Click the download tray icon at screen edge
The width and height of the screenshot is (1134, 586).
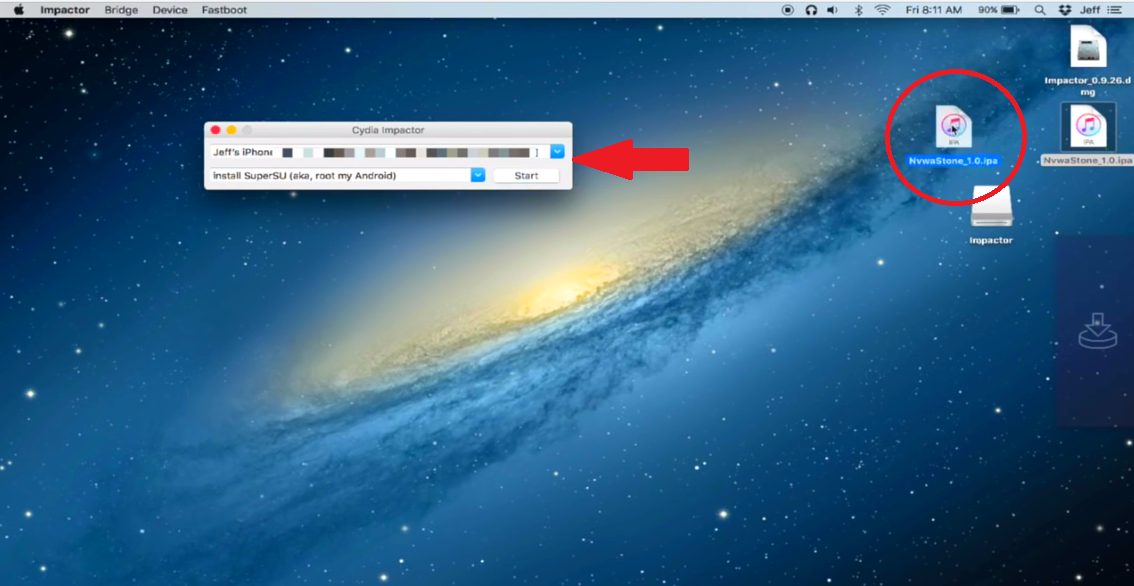pyautogui.click(x=1097, y=331)
